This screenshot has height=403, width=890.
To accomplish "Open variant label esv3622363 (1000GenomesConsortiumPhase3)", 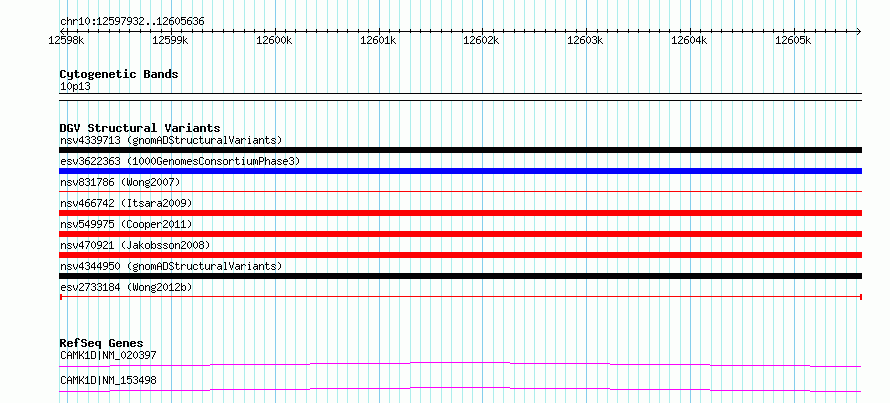I will click(179, 161).
